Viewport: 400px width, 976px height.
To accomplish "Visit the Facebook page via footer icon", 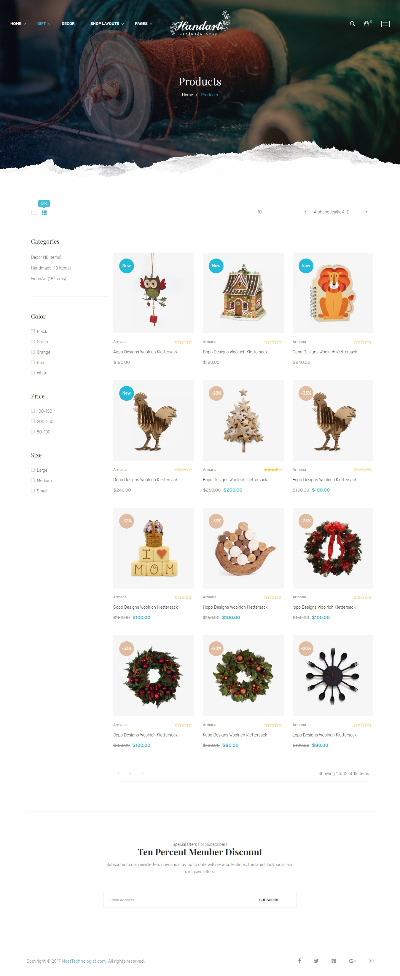I will pos(299,961).
